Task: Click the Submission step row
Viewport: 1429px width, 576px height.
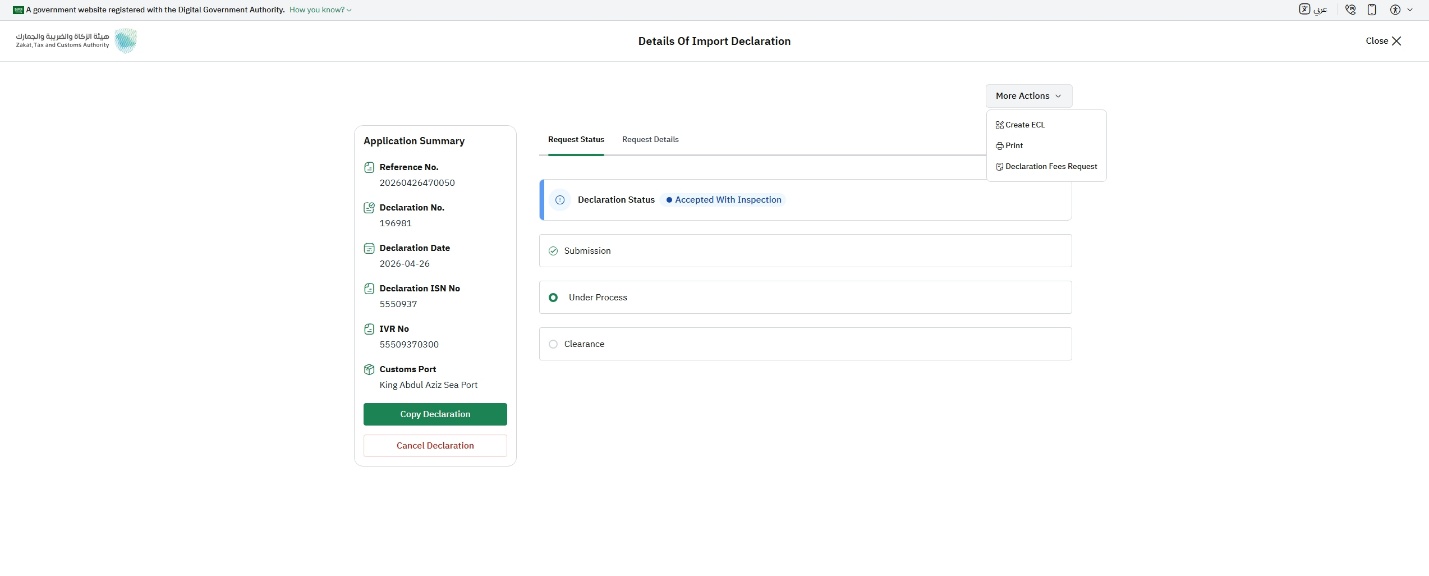Action: tap(805, 251)
